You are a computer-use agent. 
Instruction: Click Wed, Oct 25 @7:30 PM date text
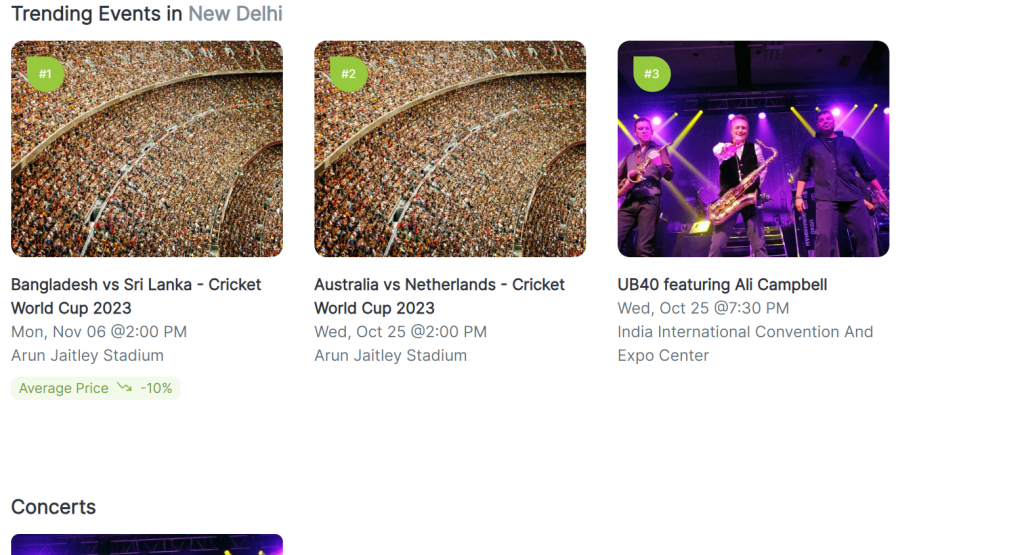703,308
